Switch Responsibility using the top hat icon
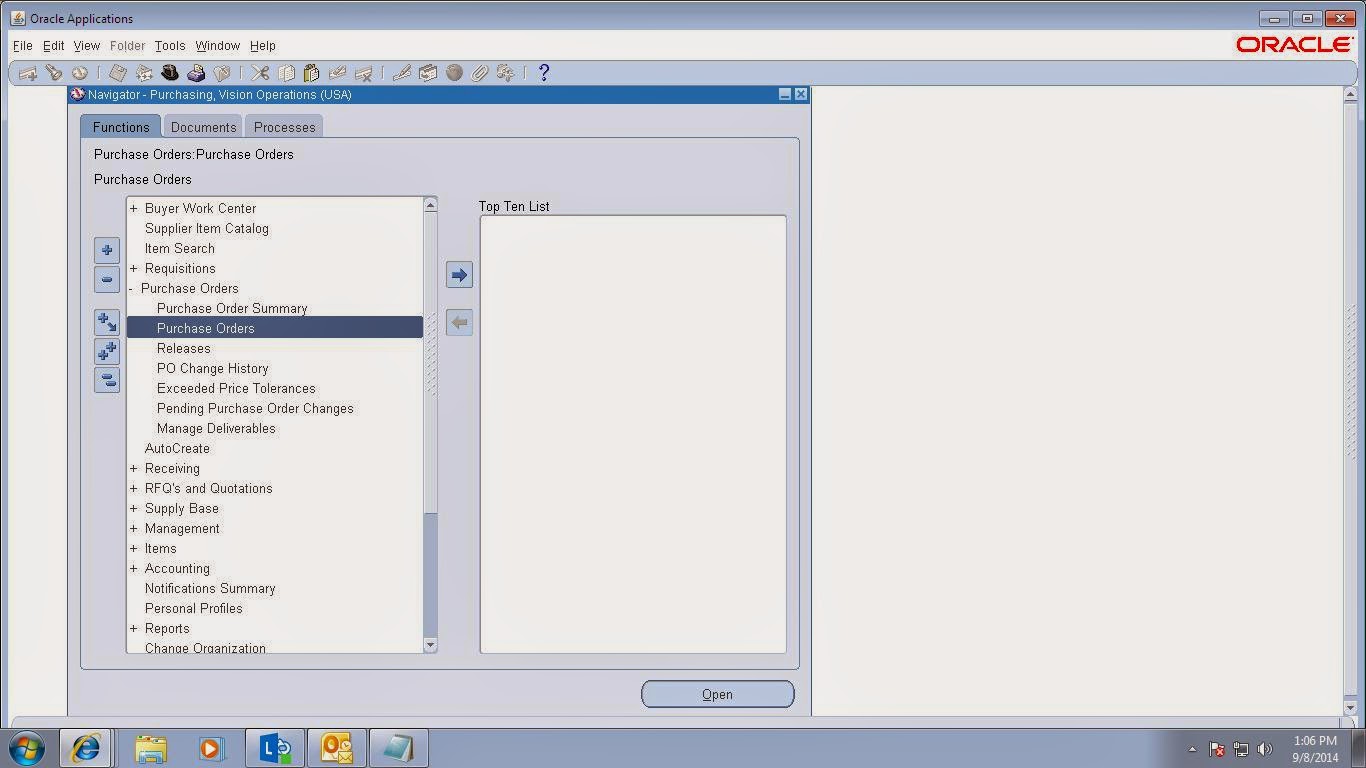 pos(170,72)
